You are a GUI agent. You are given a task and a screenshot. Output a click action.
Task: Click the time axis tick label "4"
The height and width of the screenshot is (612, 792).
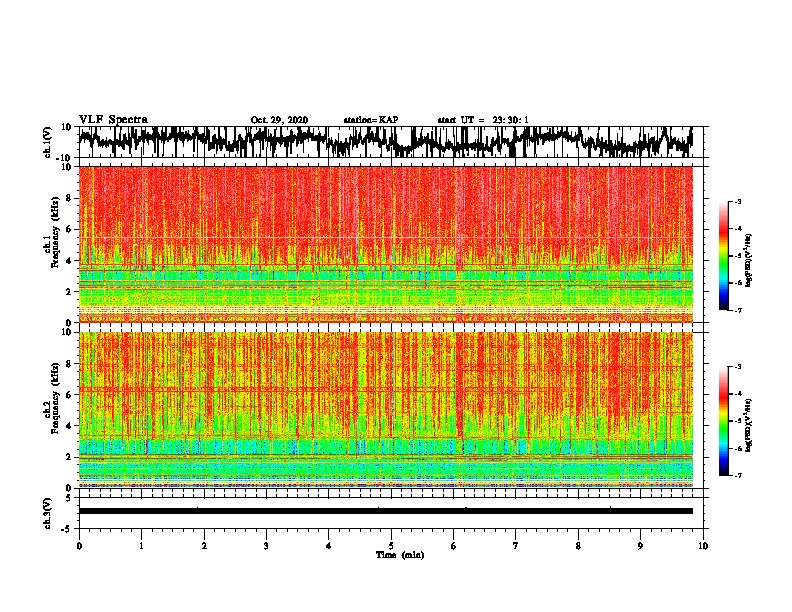[329, 546]
